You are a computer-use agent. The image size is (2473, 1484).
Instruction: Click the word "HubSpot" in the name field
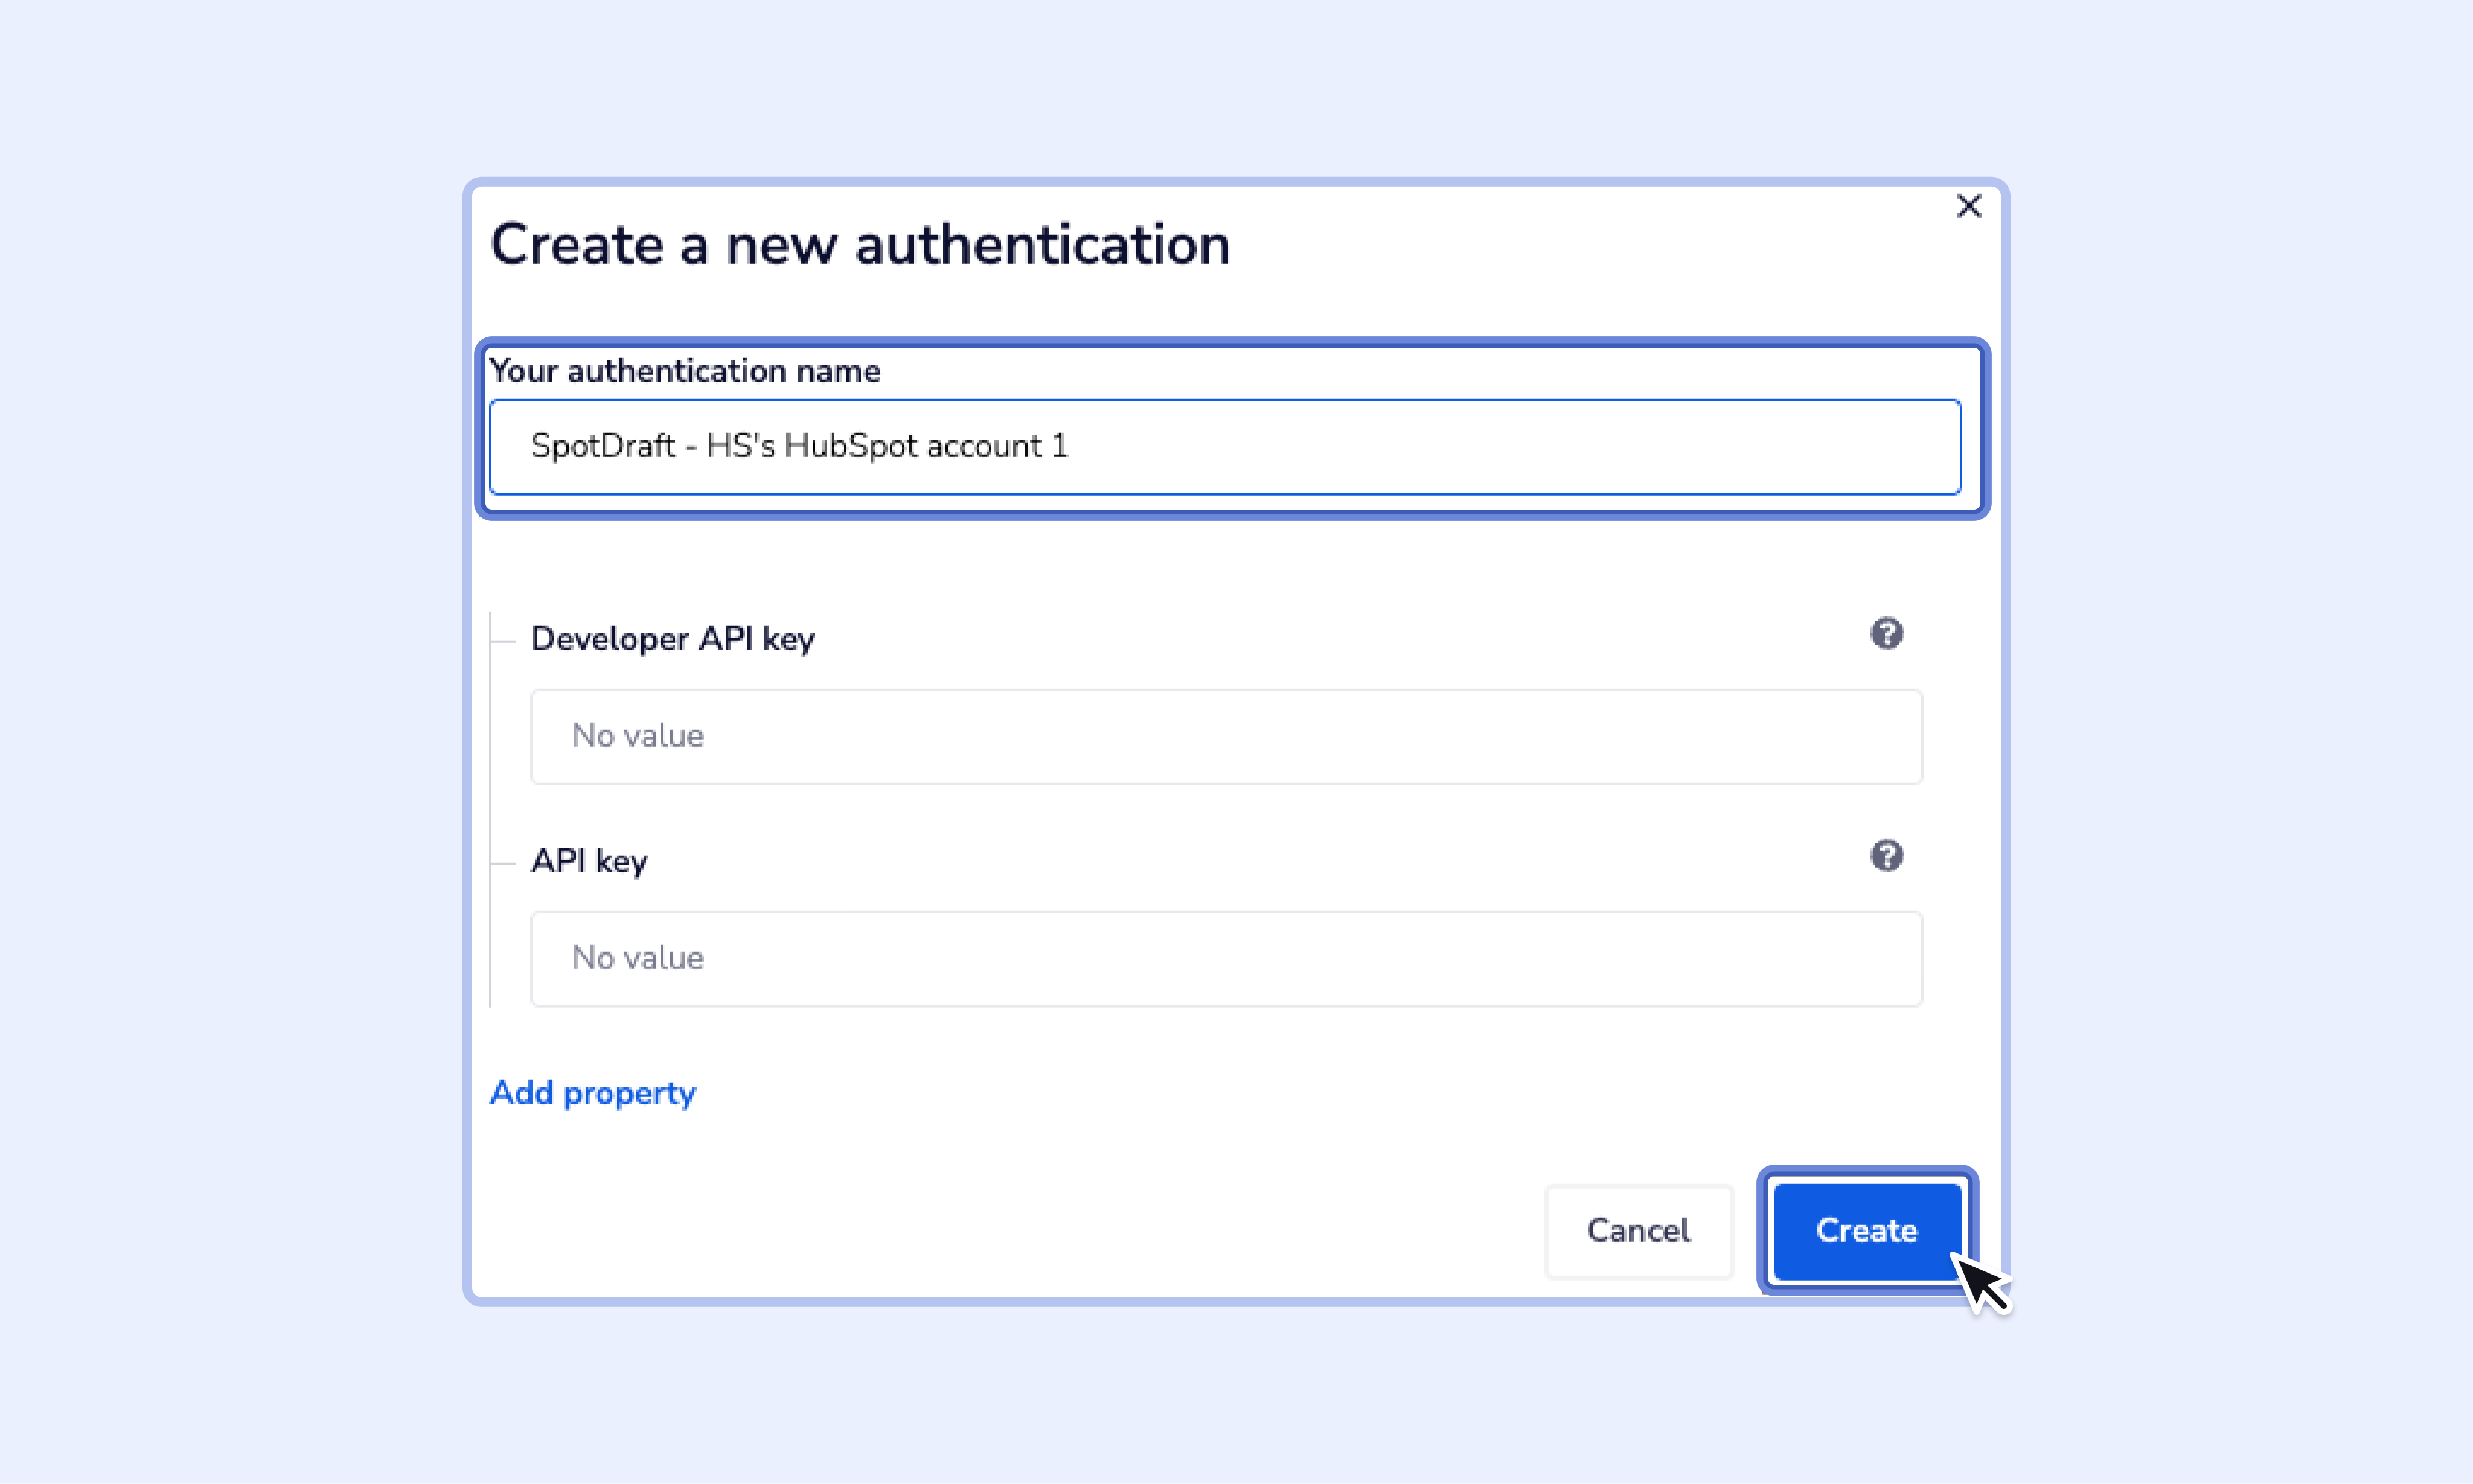click(x=851, y=446)
